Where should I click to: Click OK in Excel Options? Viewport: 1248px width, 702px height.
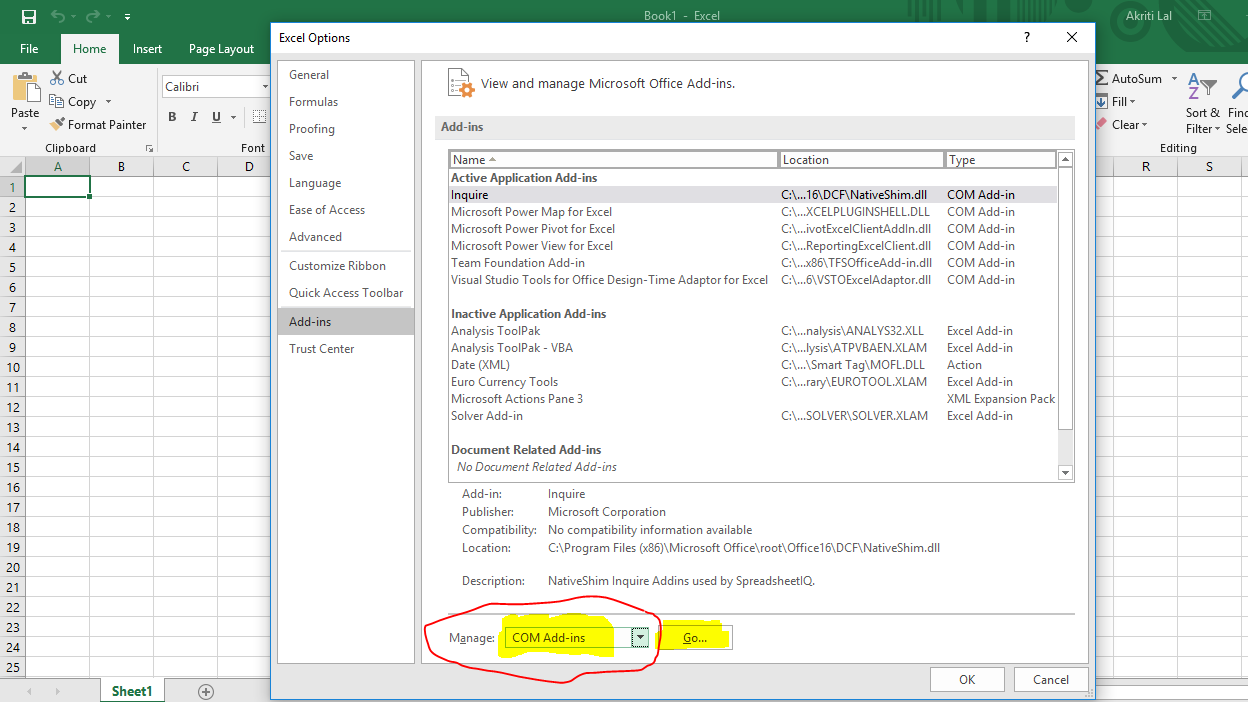pyautogui.click(x=967, y=679)
